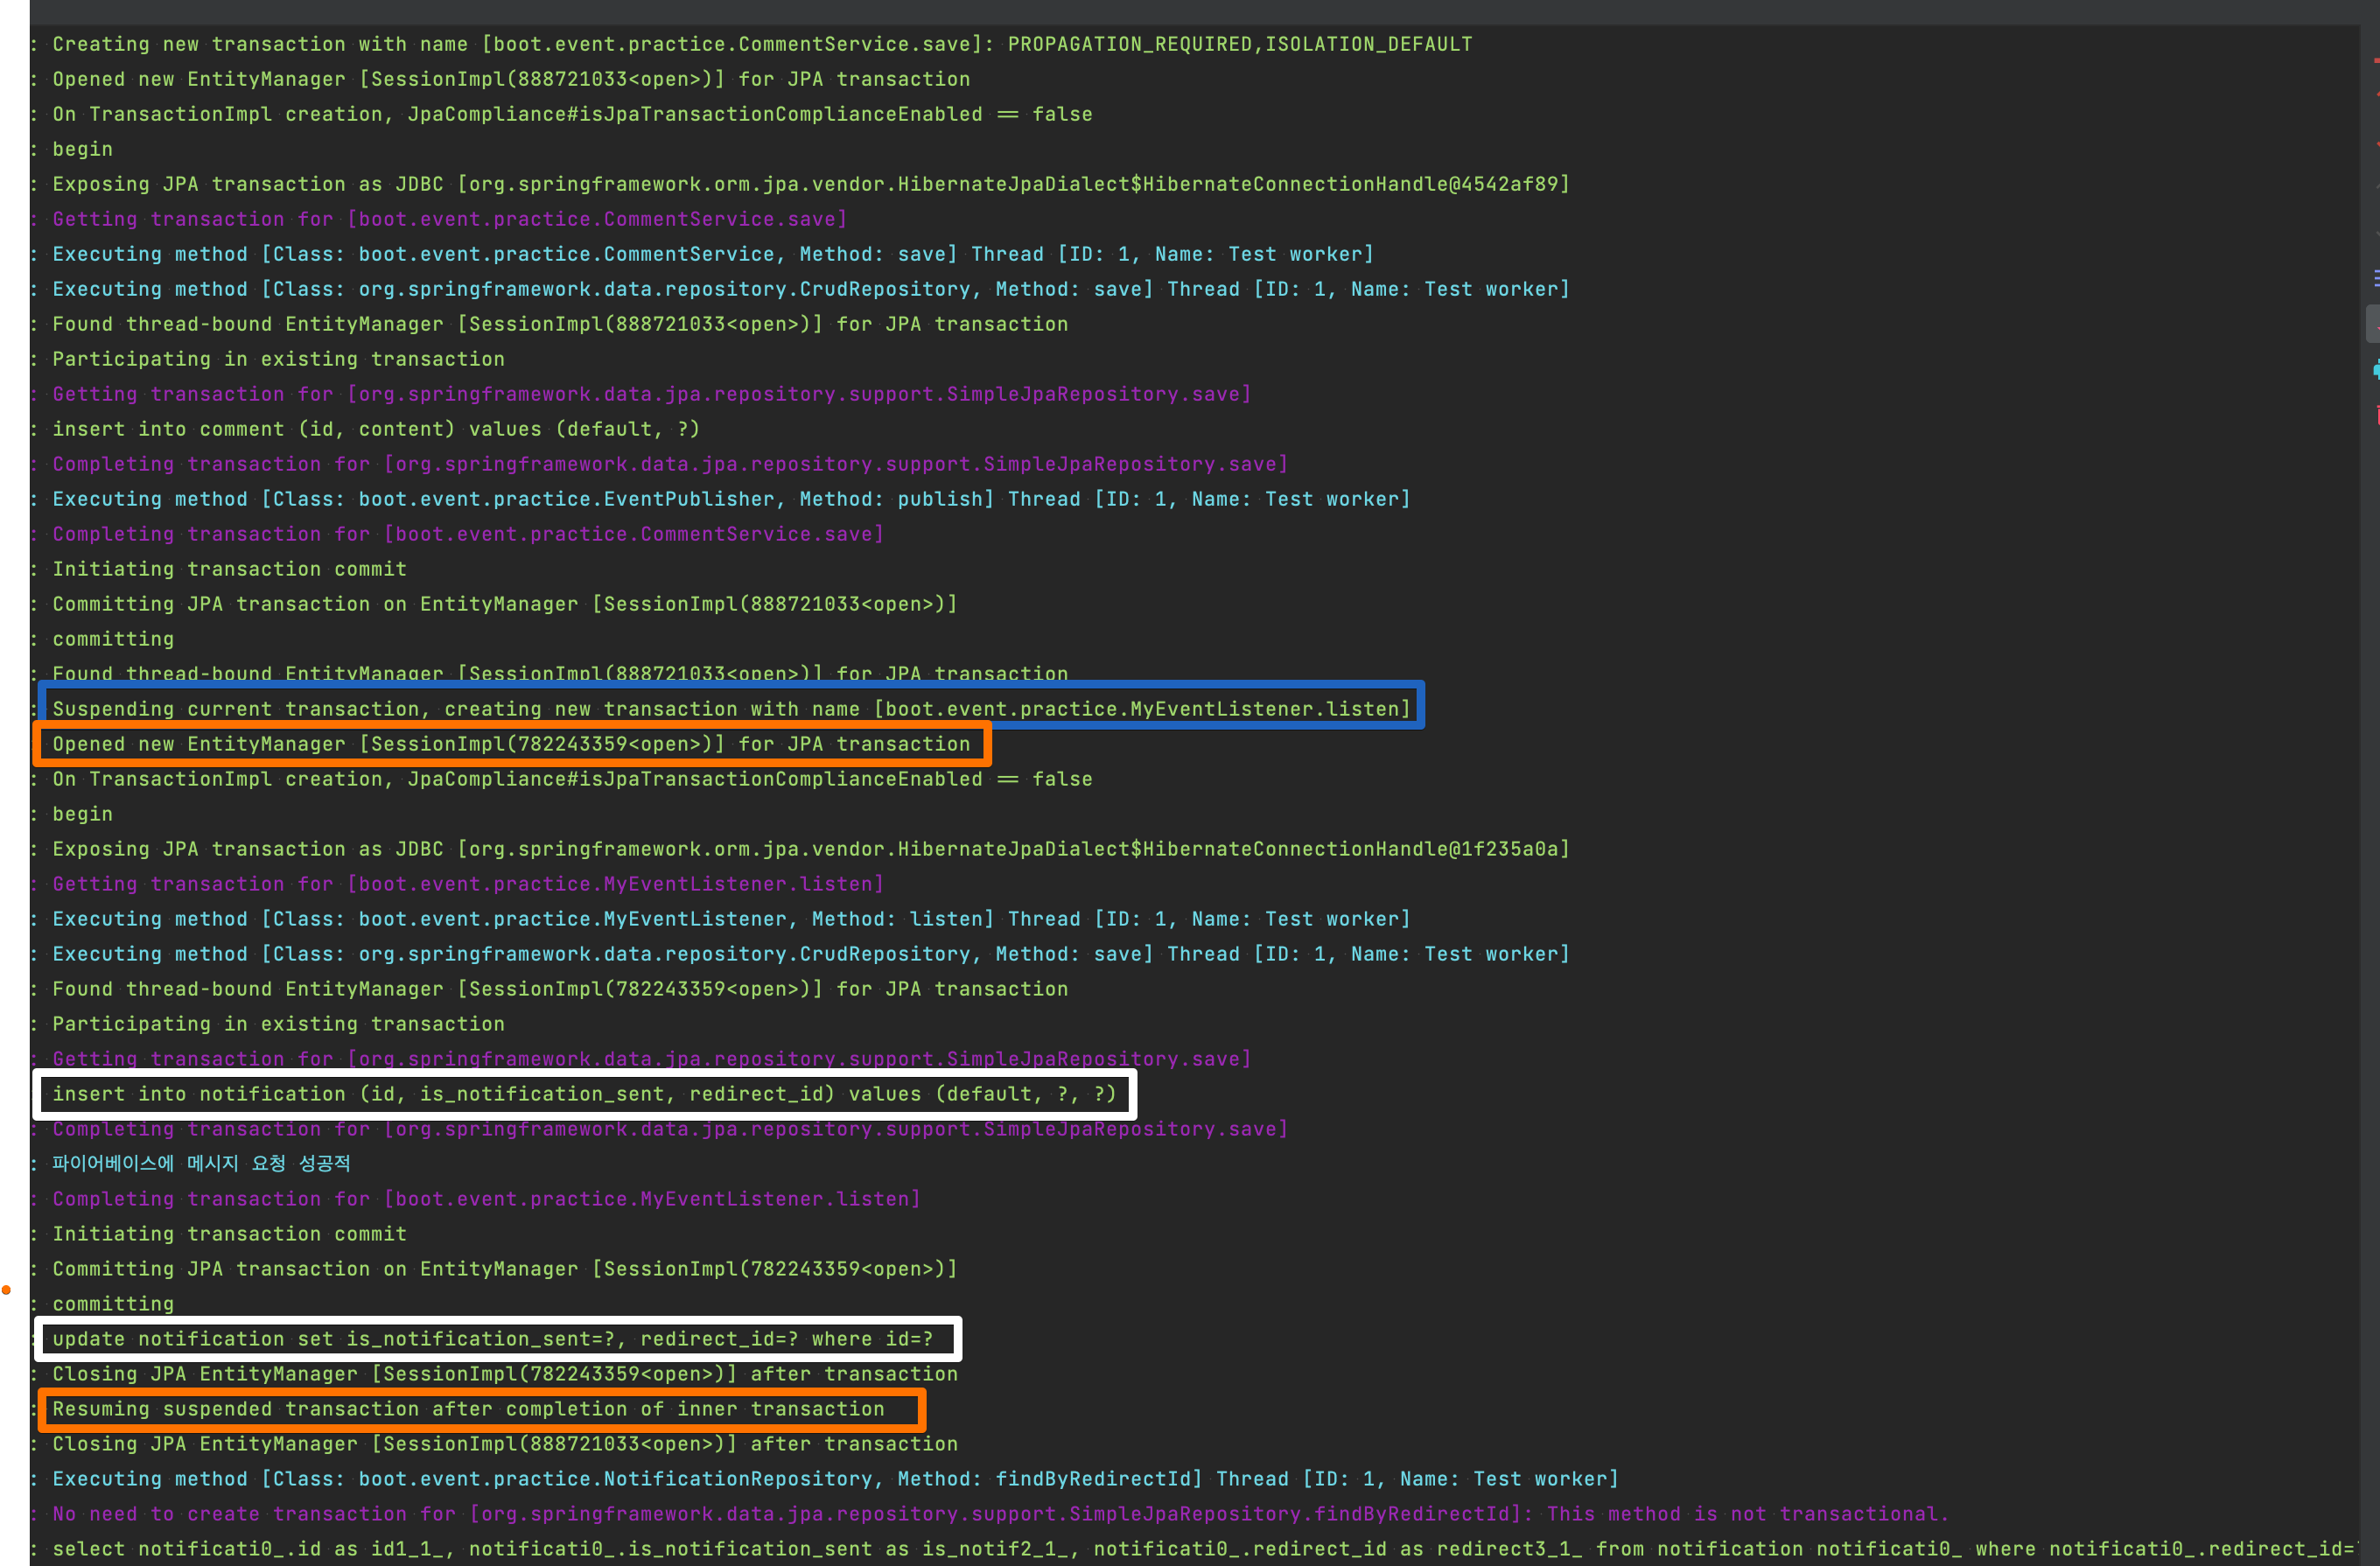Click the cyan Print console icon
Viewport: 2380px width, 1566px height.
tap(2377, 370)
